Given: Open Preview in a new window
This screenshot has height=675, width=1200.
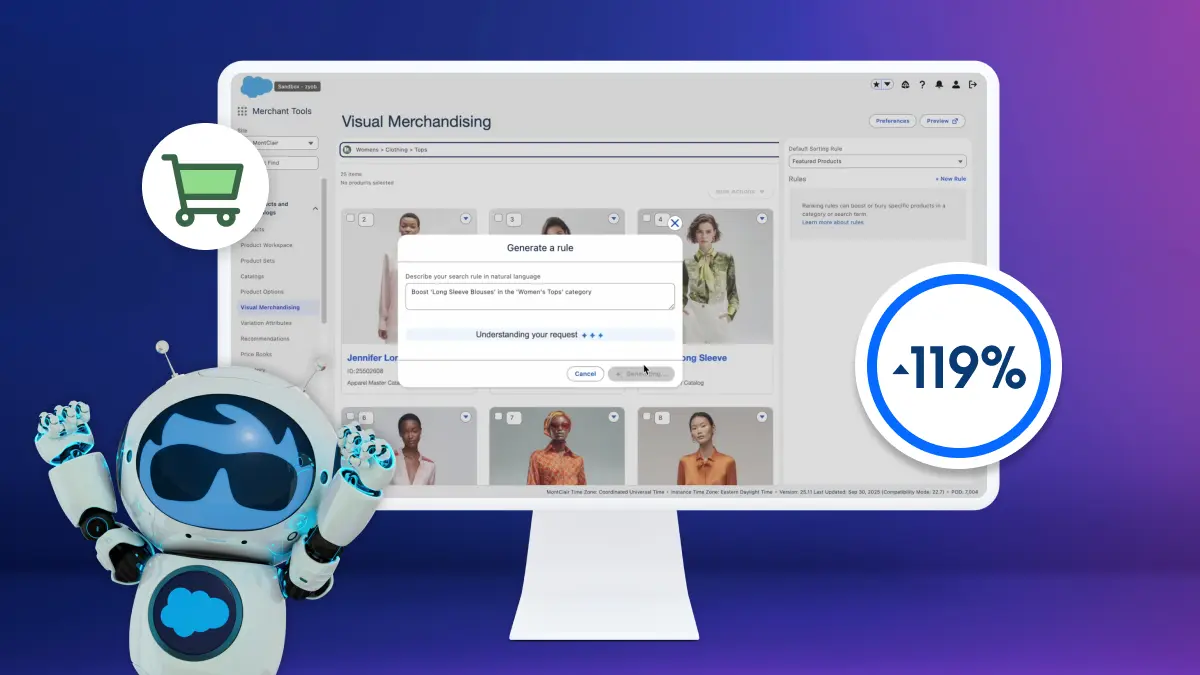Looking at the screenshot, I should pos(941,120).
